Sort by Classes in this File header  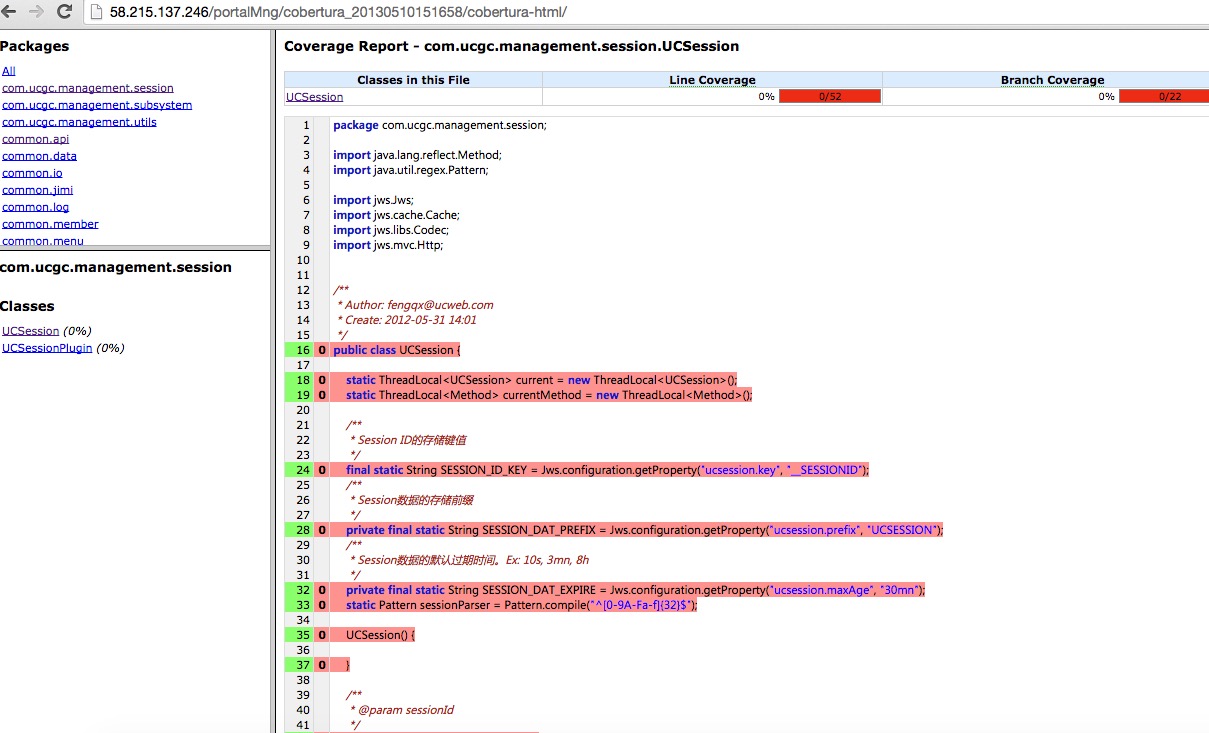point(413,80)
